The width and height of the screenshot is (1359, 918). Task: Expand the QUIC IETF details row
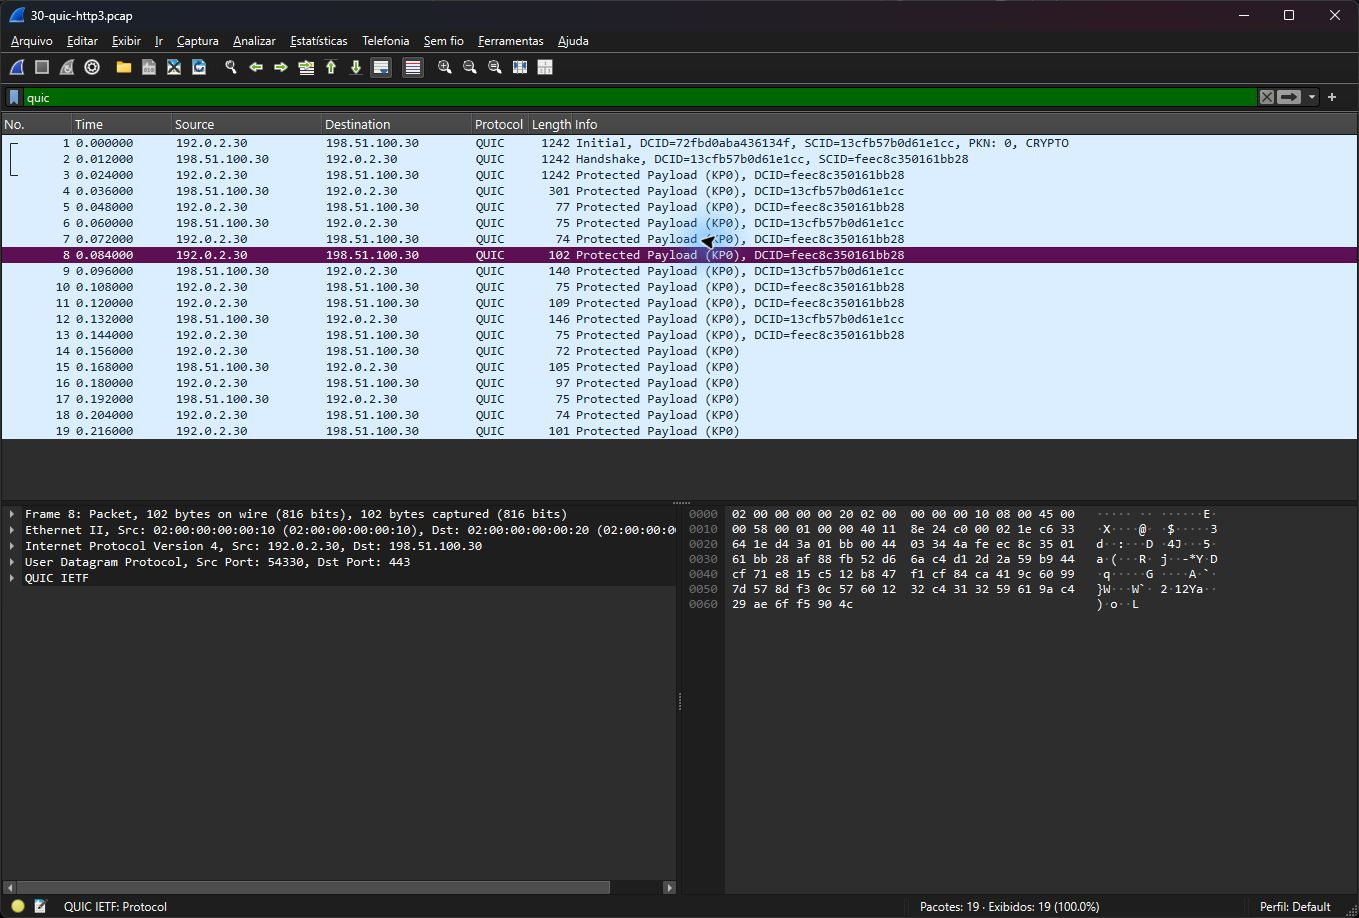[12, 578]
